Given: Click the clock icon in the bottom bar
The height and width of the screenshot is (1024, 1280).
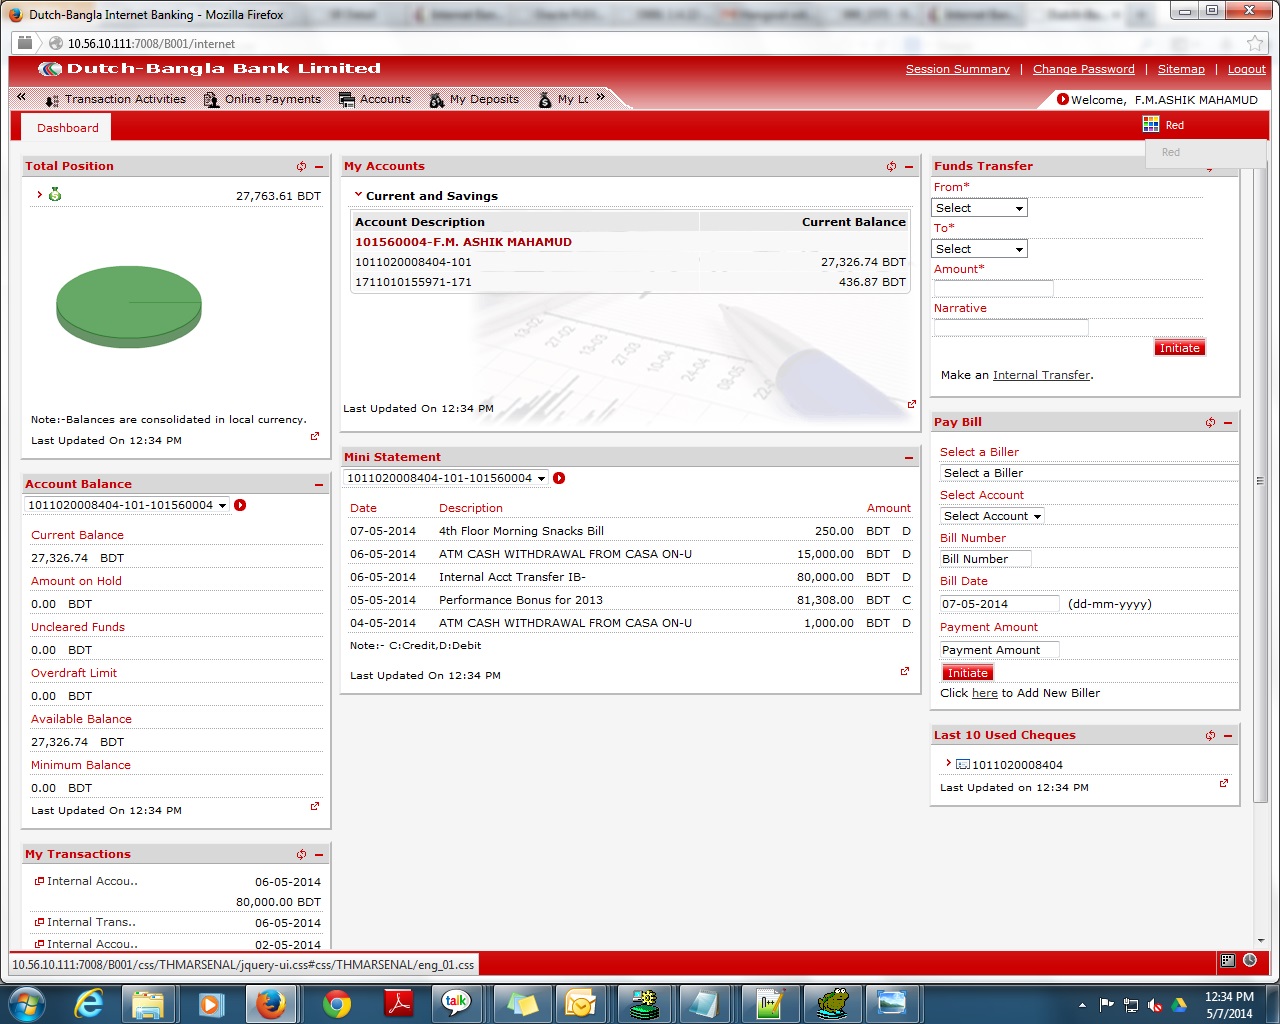Looking at the screenshot, I should (1250, 960).
